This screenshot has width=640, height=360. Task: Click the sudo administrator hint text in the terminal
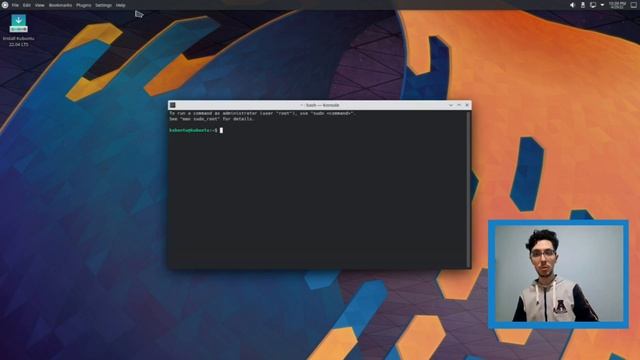pos(262,113)
